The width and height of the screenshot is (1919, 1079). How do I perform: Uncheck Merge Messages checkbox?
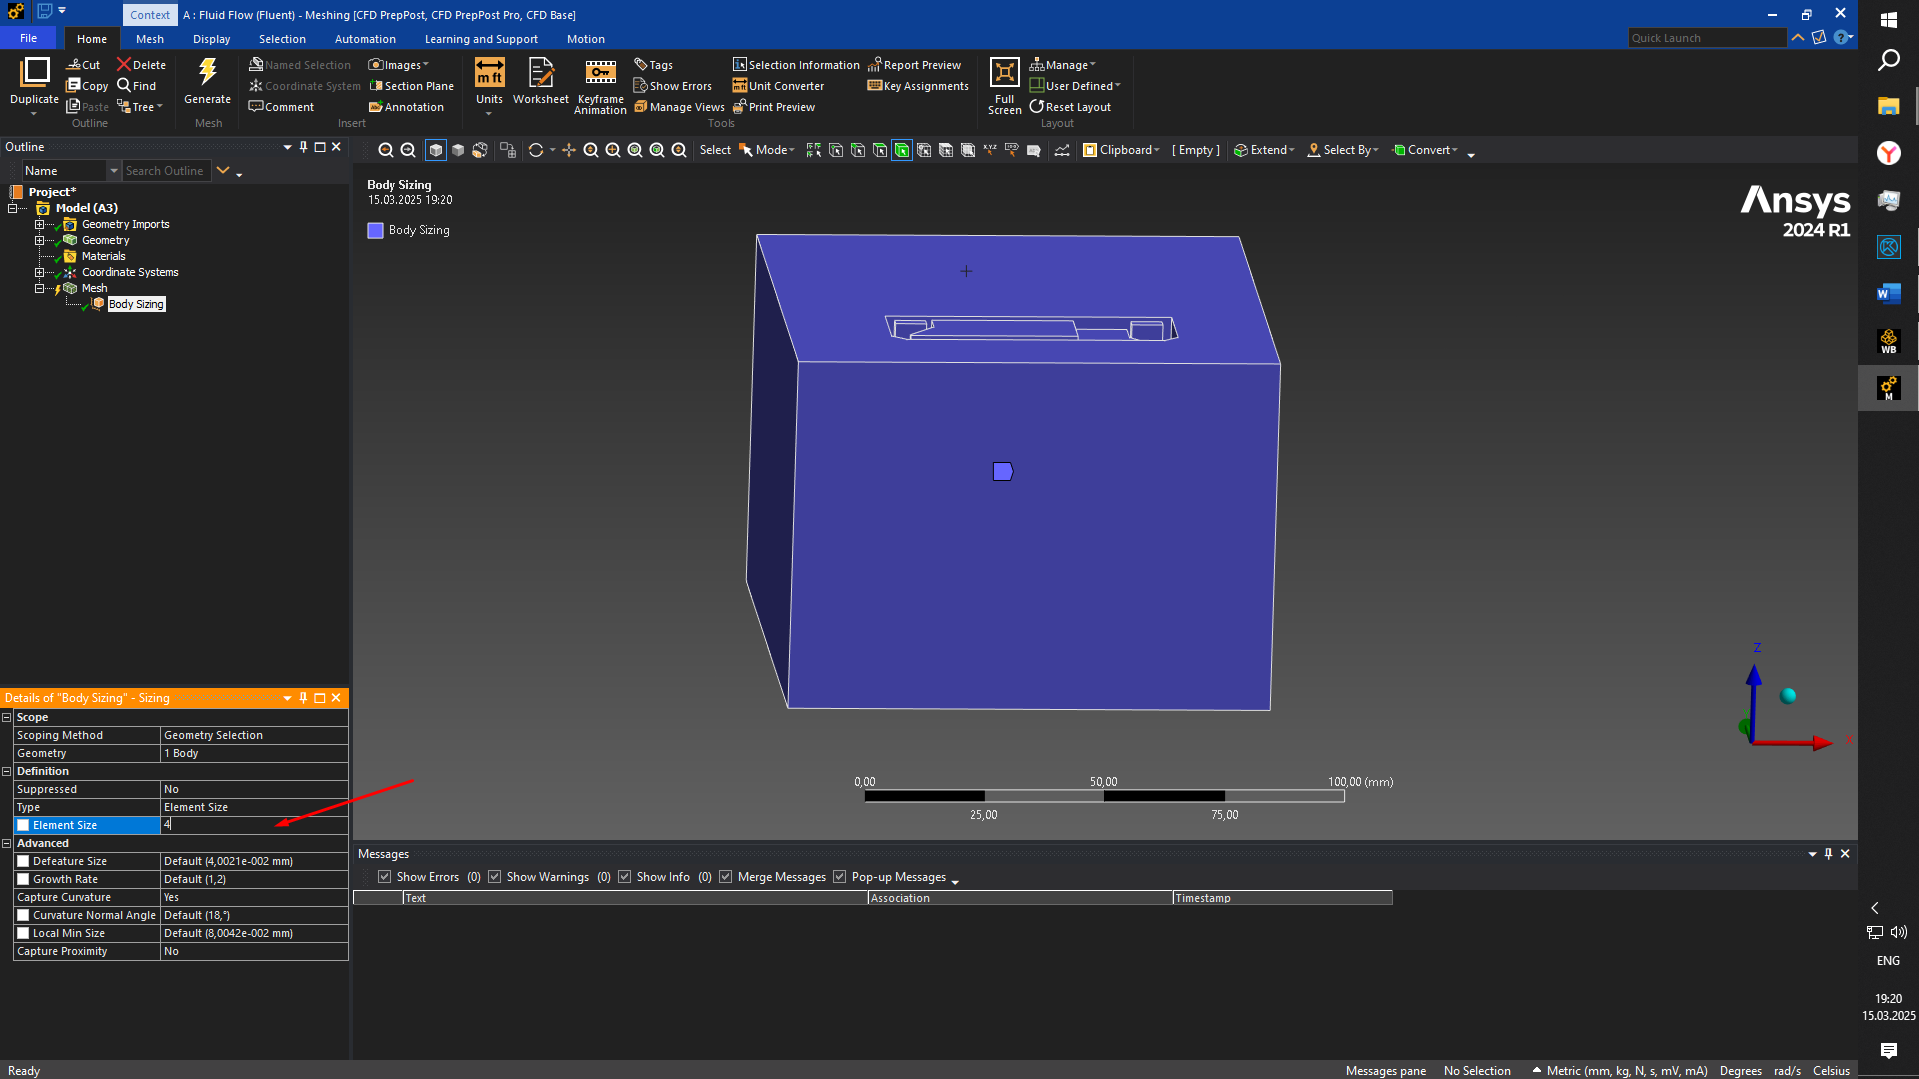725,877
